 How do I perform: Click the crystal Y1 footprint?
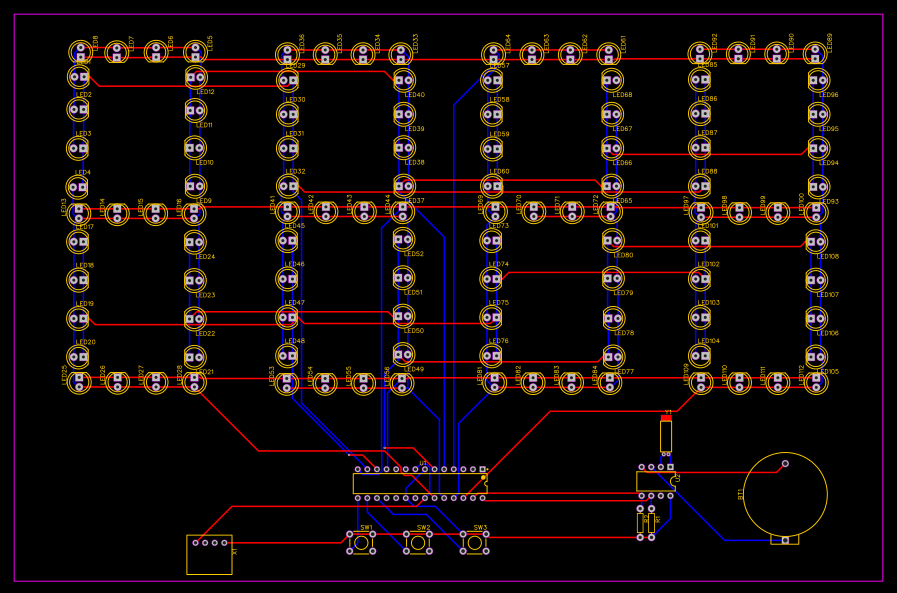665,436
